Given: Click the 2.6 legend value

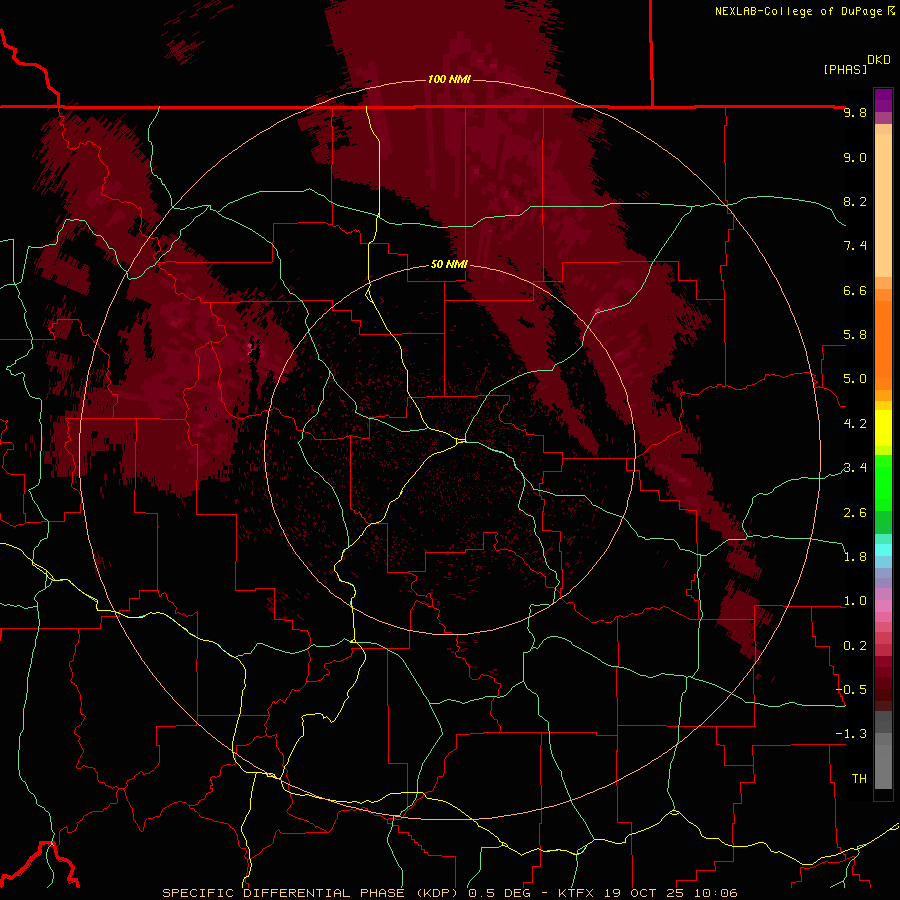Looking at the screenshot, I should tap(855, 513).
